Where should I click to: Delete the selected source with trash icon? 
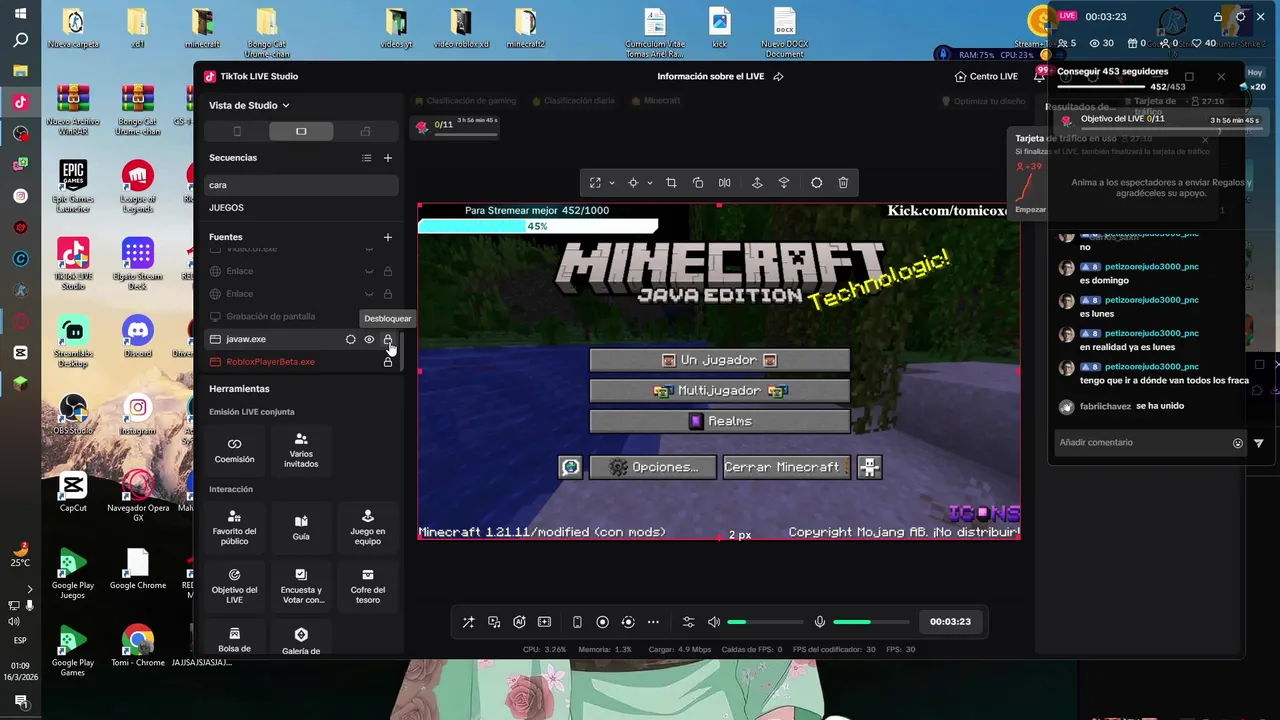pos(843,183)
